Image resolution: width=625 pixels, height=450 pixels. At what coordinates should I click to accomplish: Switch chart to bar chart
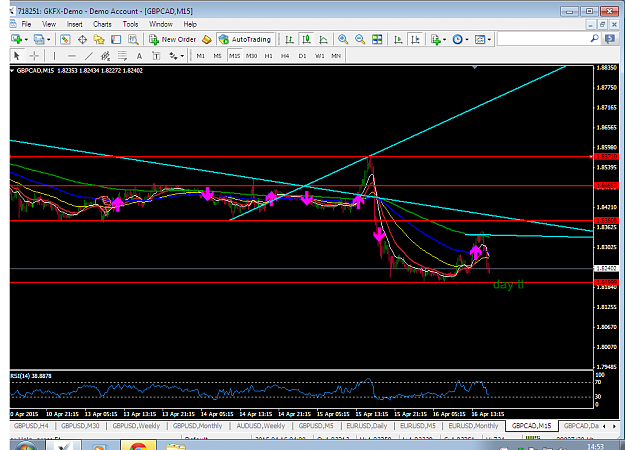click(289, 39)
